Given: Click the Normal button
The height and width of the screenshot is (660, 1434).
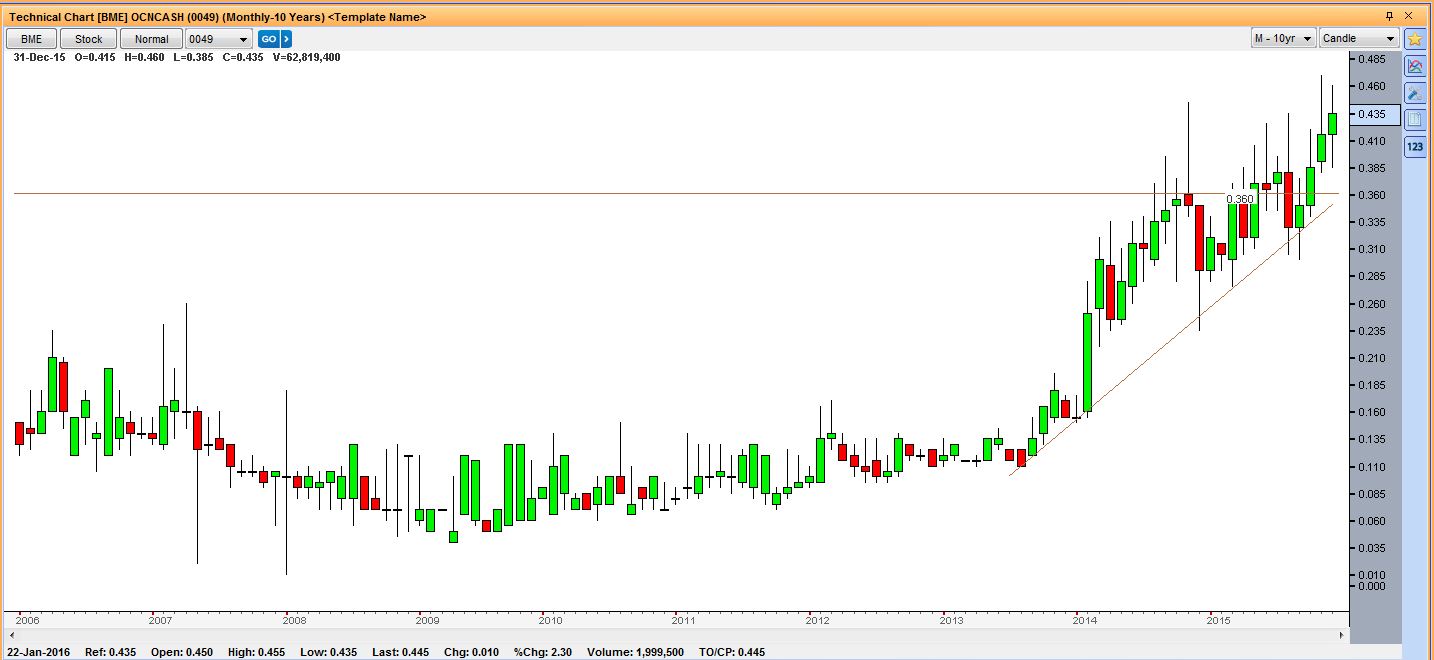Looking at the screenshot, I should coord(151,39).
